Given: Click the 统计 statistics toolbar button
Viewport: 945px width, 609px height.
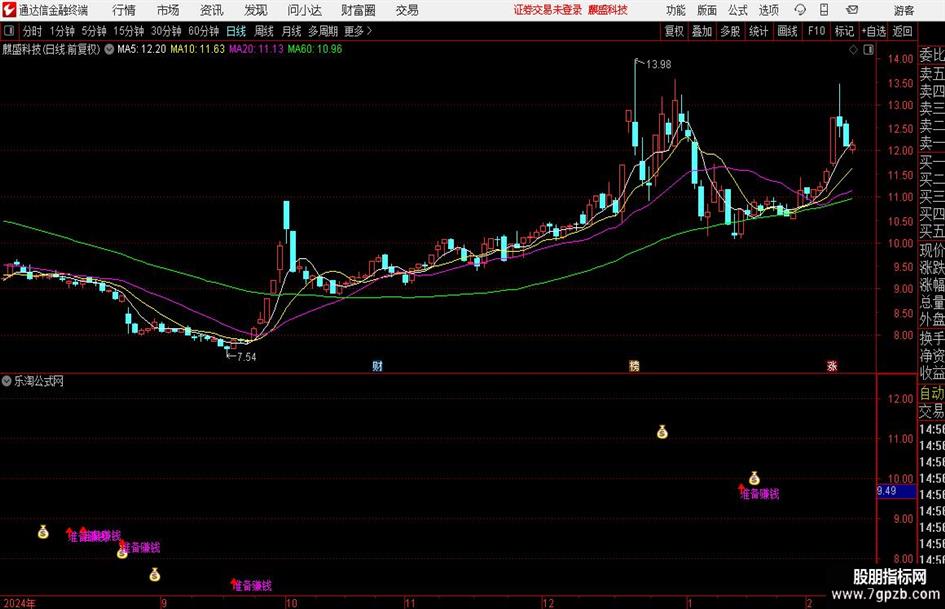Looking at the screenshot, I should 759,31.
